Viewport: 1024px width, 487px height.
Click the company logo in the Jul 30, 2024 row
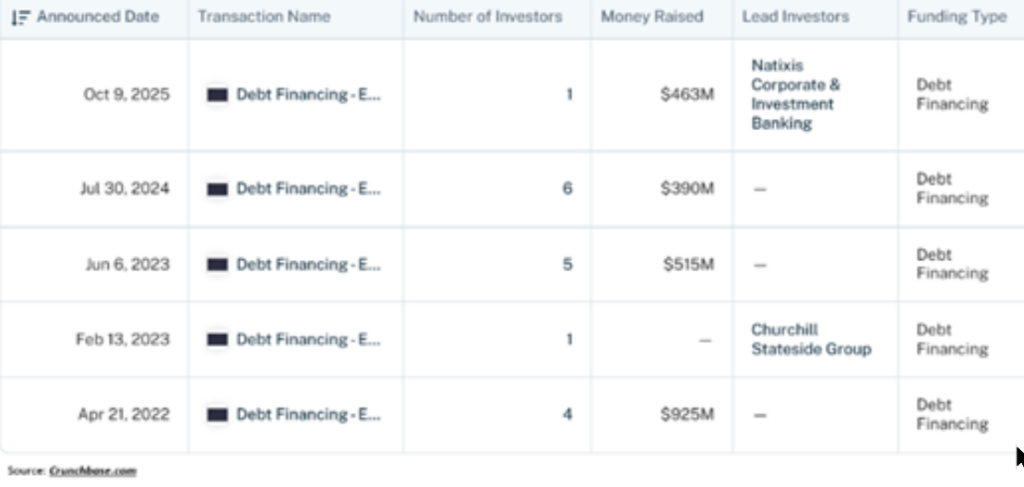click(217, 189)
